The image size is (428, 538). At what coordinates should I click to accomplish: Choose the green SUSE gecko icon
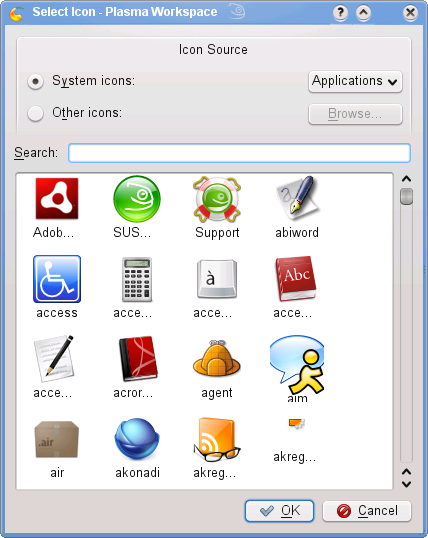pyautogui.click(x=137, y=199)
